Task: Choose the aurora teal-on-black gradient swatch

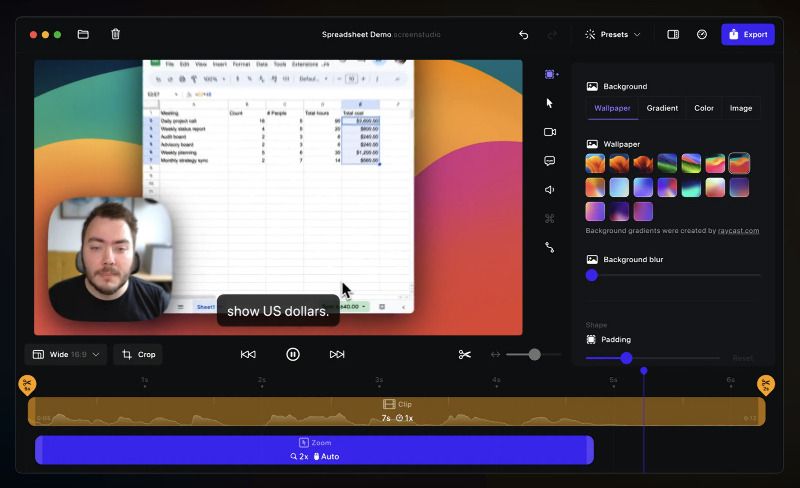Action: click(x=691, y=187)
